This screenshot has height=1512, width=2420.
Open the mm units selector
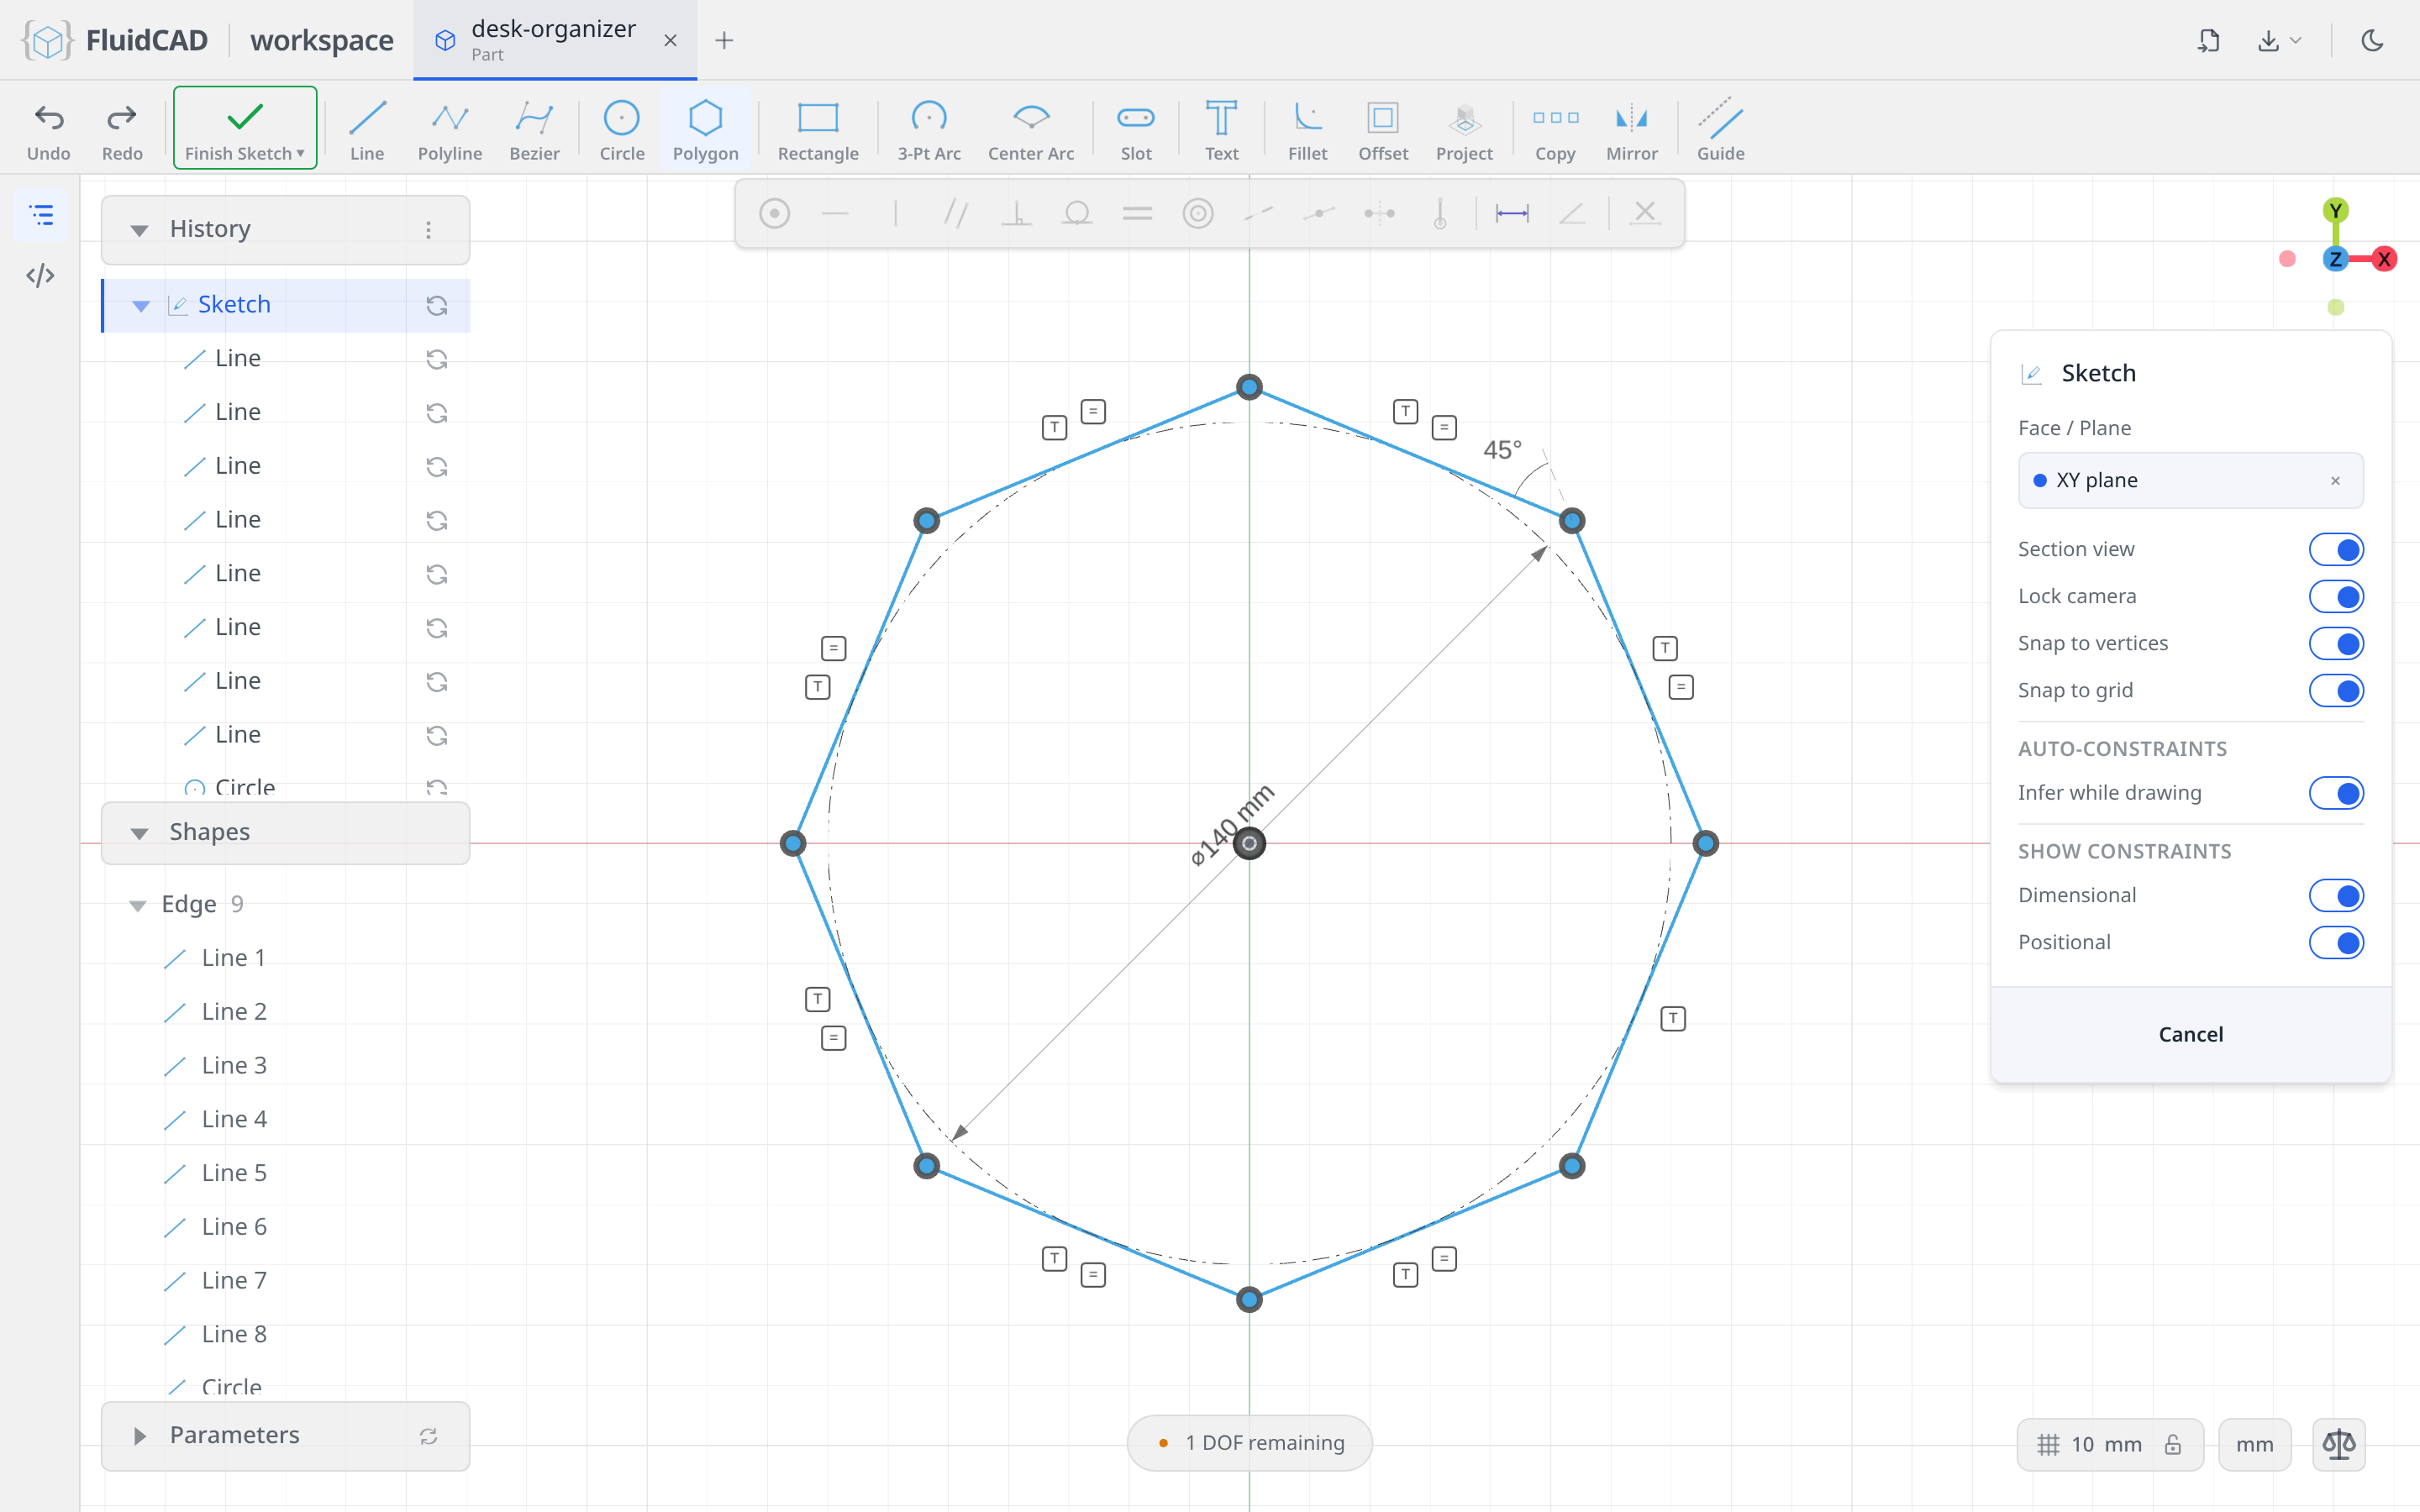coord(2254,1444)
